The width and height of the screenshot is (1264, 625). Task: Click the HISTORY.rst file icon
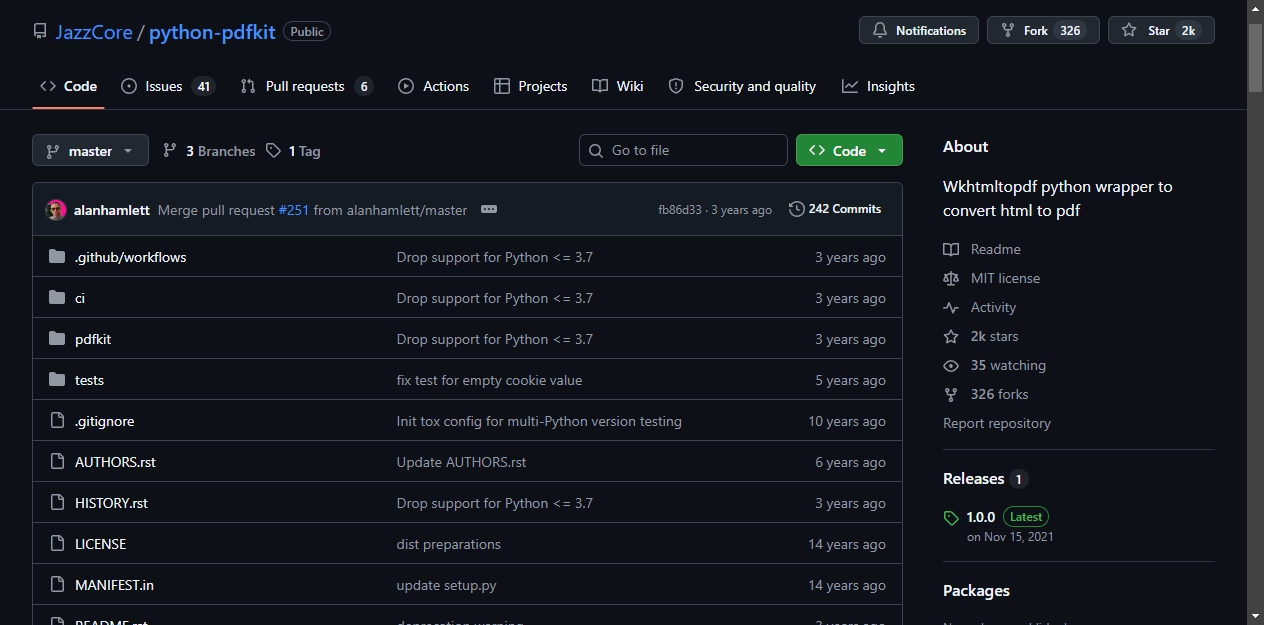point(57,503)
